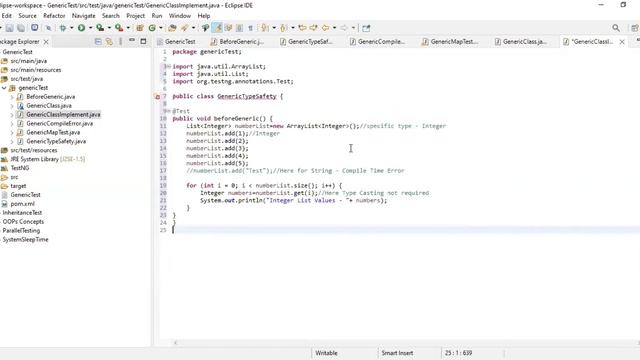This screenshot has height=360, width=640.
Task: Click the New Java Class icon
Action: point(152,28)
